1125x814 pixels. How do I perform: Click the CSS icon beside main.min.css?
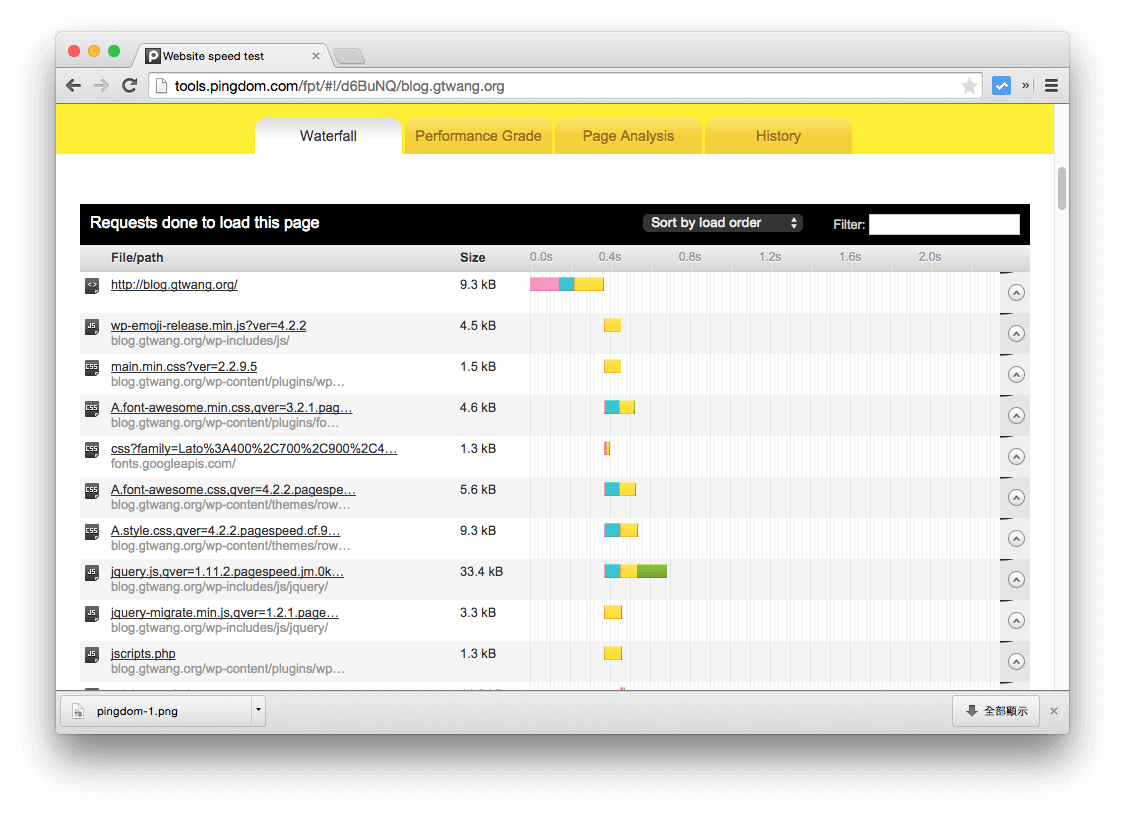91,366
